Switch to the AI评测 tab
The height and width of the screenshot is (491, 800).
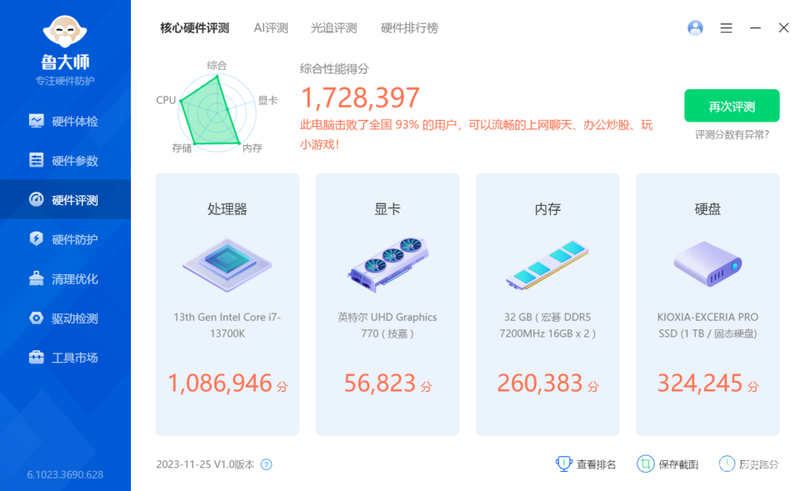(271, 28)
